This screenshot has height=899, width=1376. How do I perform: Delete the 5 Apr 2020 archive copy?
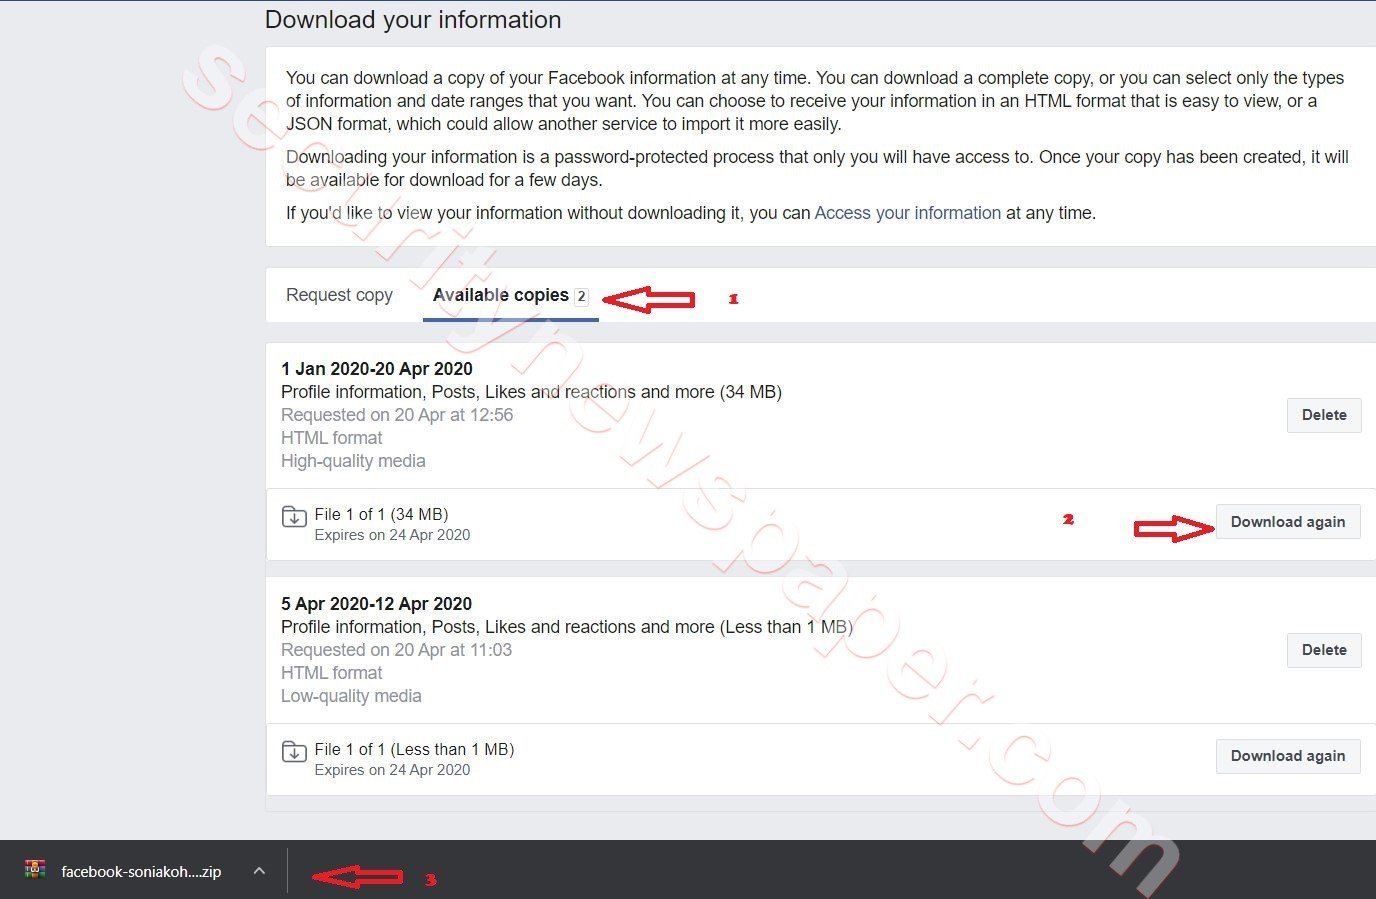point(1323,649)
